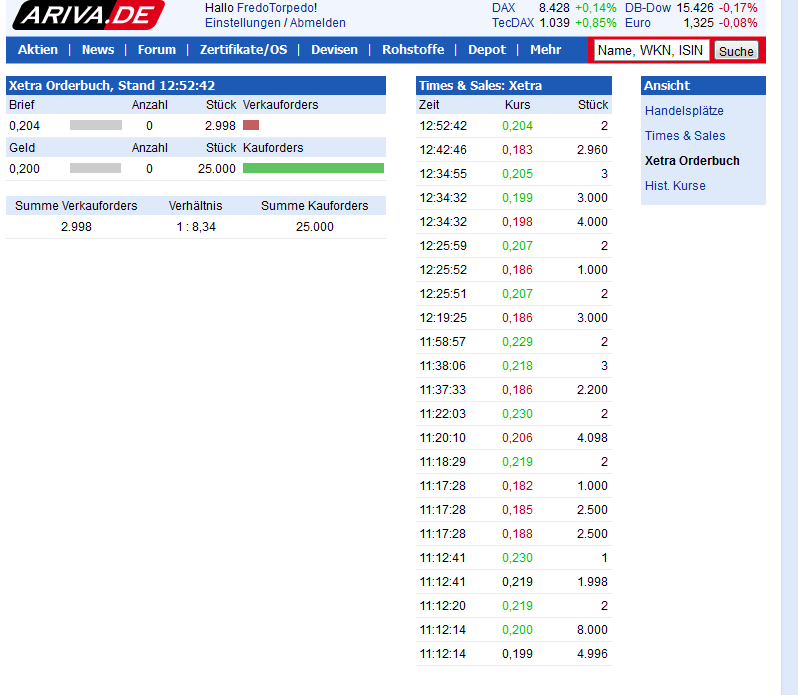The width and height of the screenshot is (798, 695).
Task: Open Einstellungen link
Action: point(242,22)
